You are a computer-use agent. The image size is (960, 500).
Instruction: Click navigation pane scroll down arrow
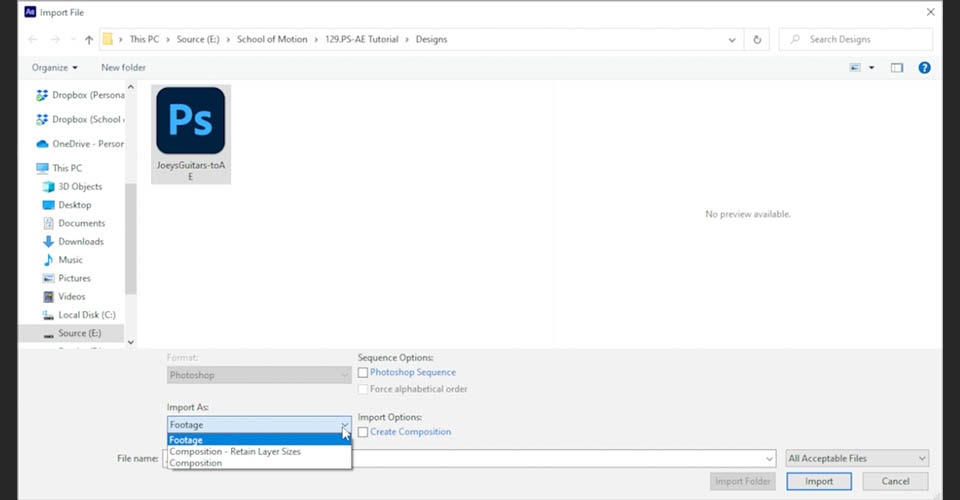130,343
